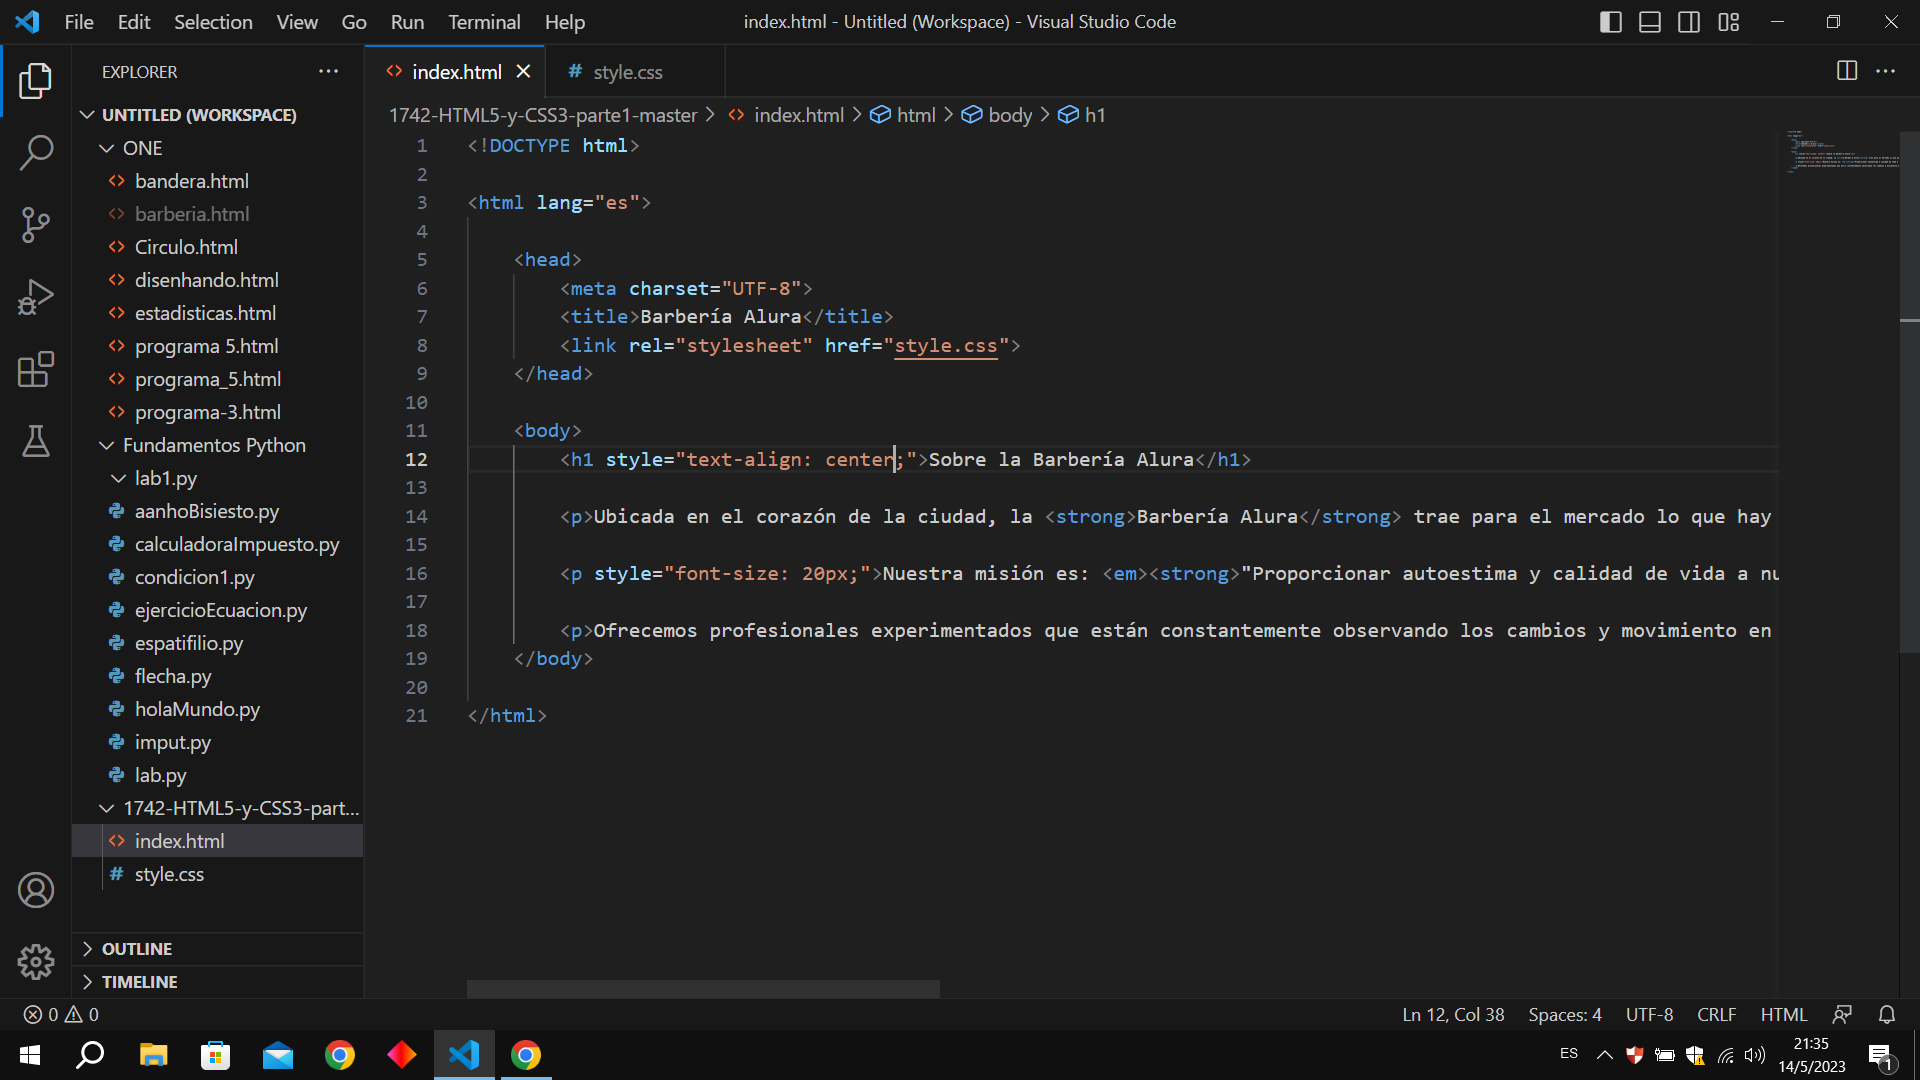
Task: Open the Explorer view in activity bar
Action: 36,81
